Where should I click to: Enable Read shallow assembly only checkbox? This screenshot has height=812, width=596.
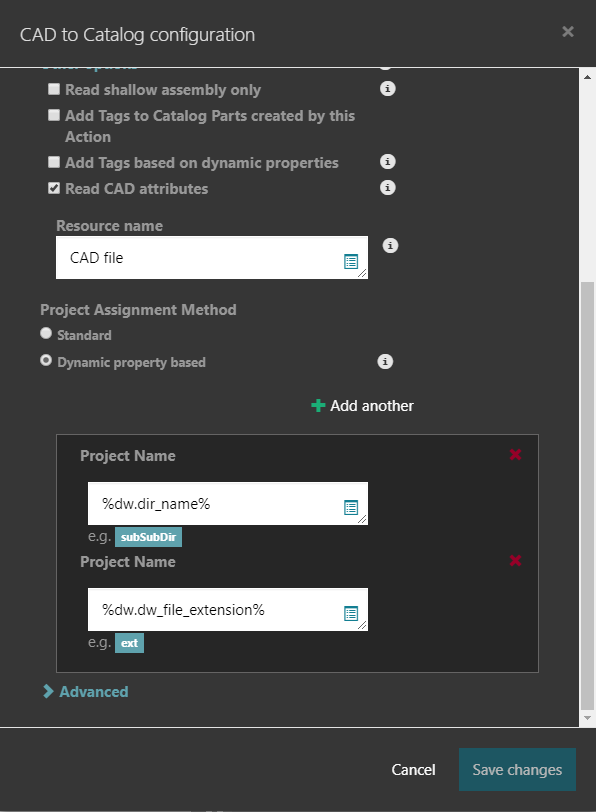(x=54, y=89)
